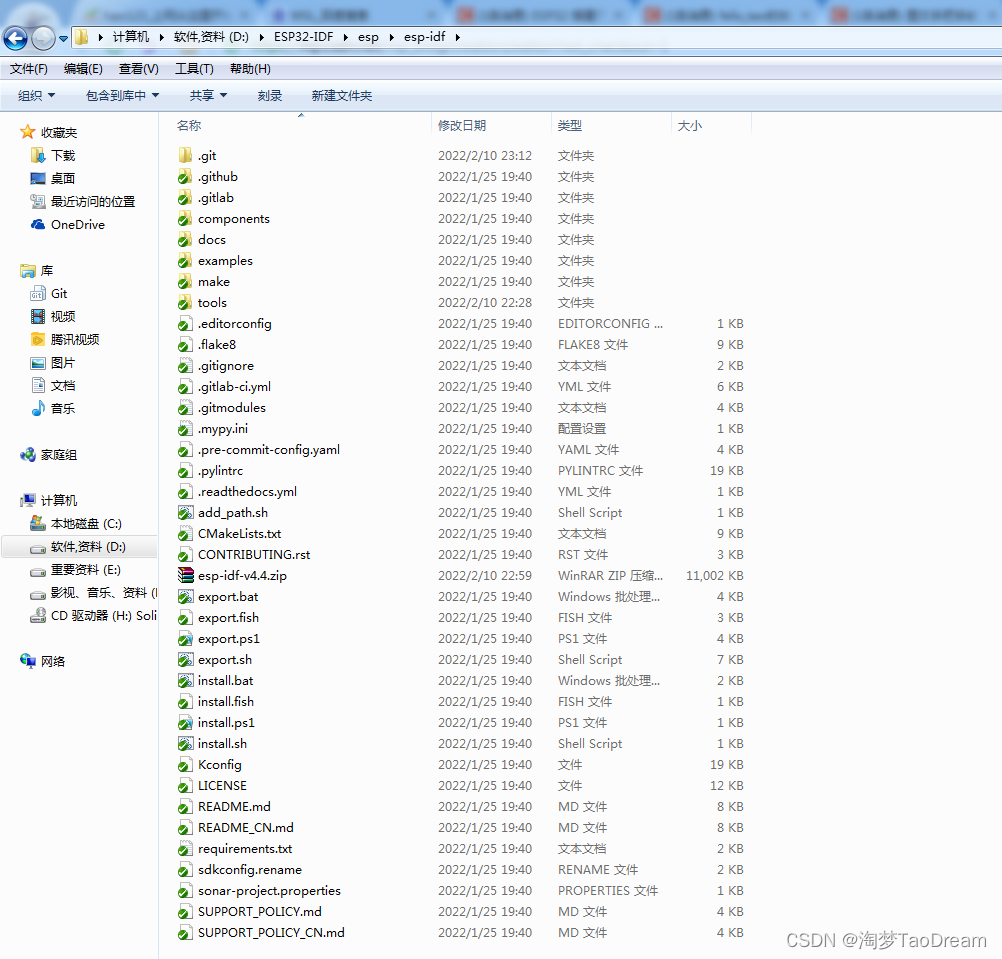1002x959 pixels.
Task: Open the 工具(T) menu
Action: click(194, 69)
